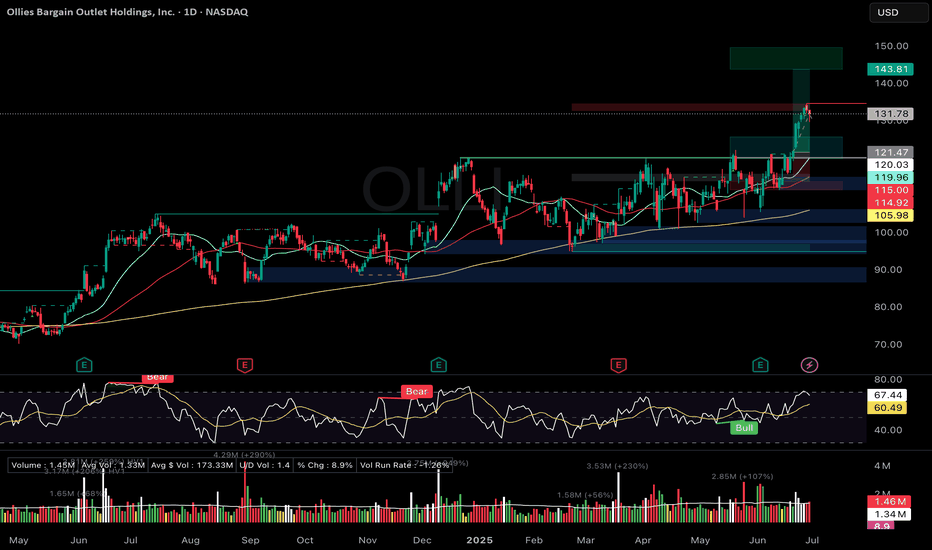Click the white 1.34 M average volume label

889,514
